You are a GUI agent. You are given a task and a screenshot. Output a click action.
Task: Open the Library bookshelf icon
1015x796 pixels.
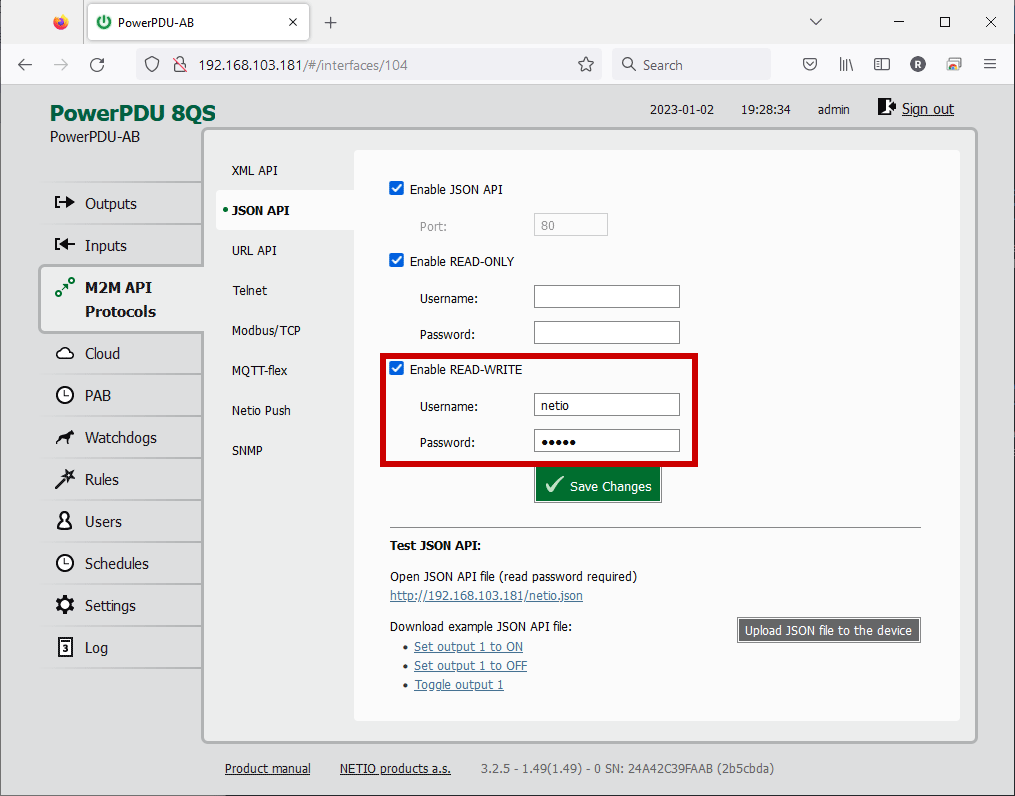click(846, 65)
